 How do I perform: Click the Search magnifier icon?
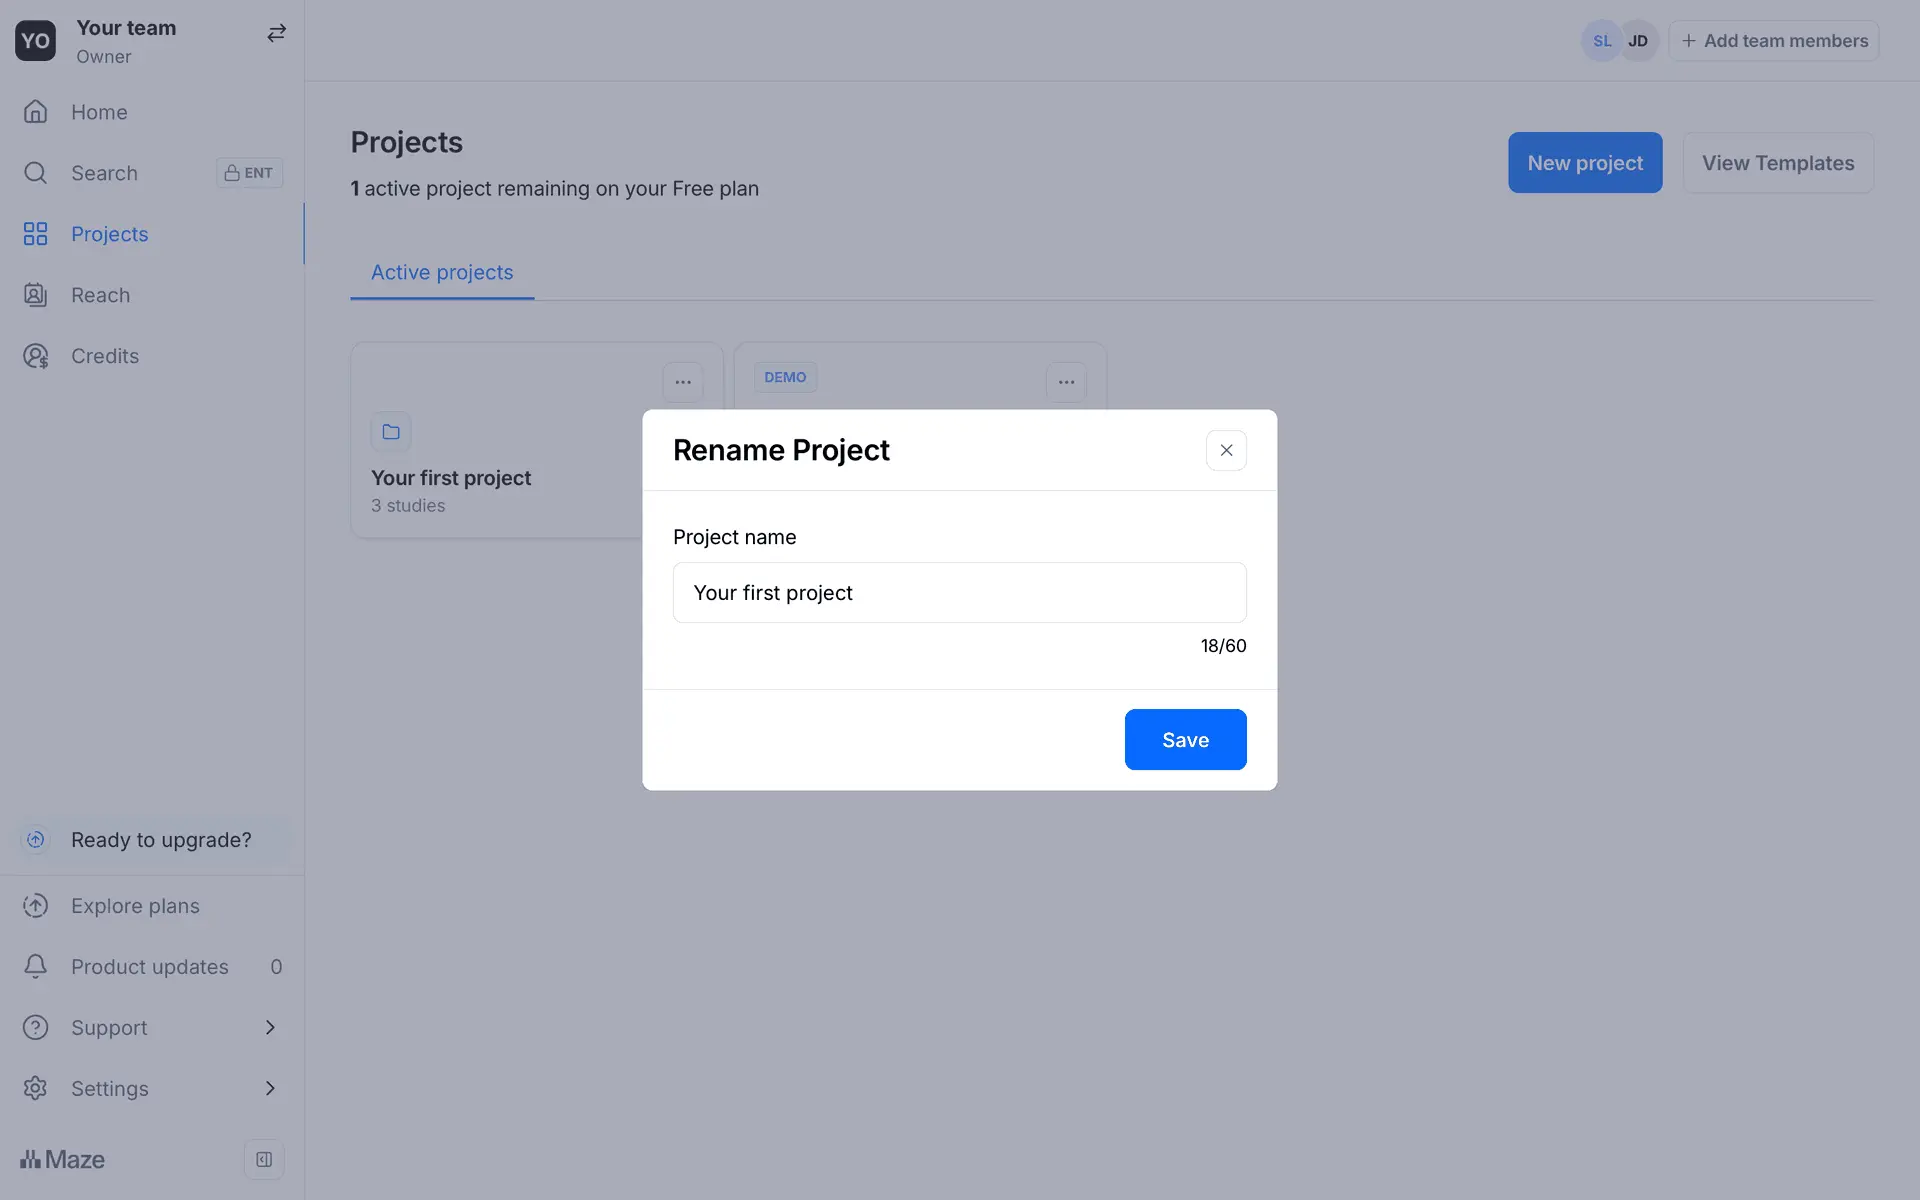(x=35, y=173)
